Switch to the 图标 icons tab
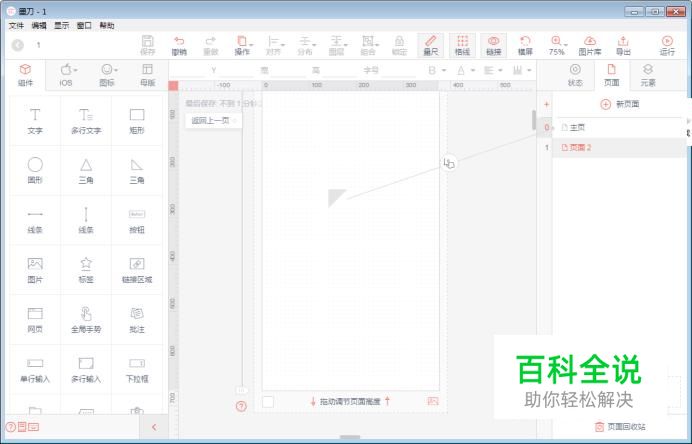This screenshot has height=444, width=692. click(x=107, y=75)
